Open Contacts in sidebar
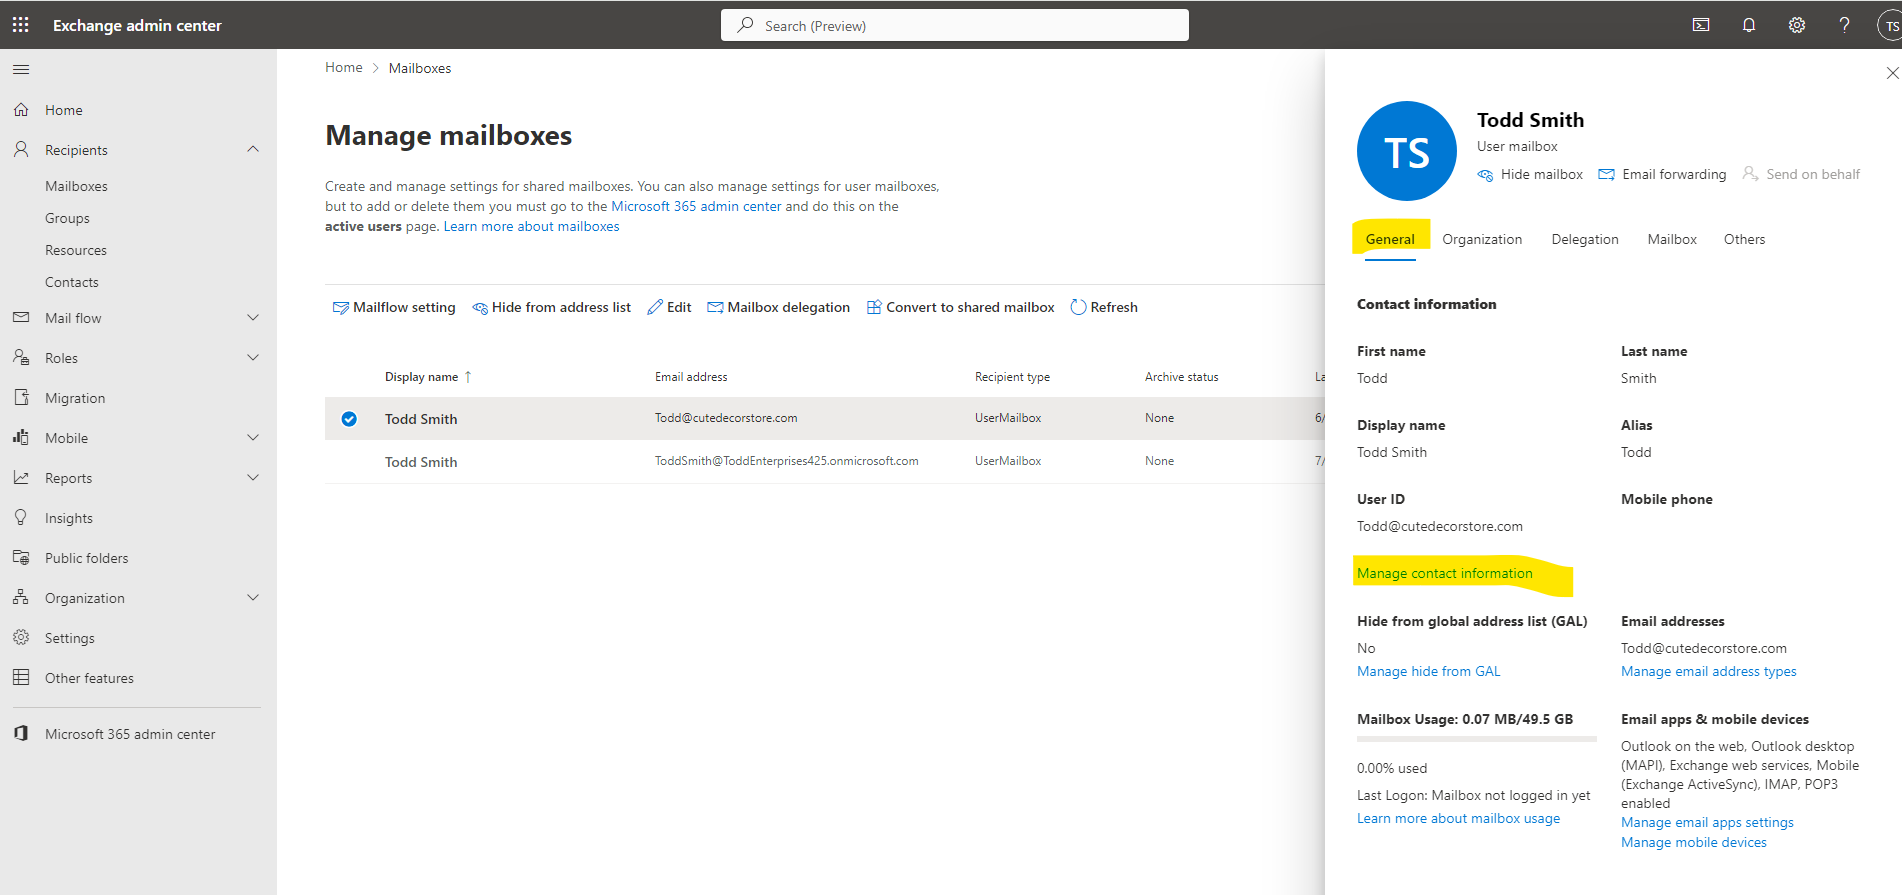The width and height of the screenshot is (1902, 895). pyautogui.click(x=72, y=282)
